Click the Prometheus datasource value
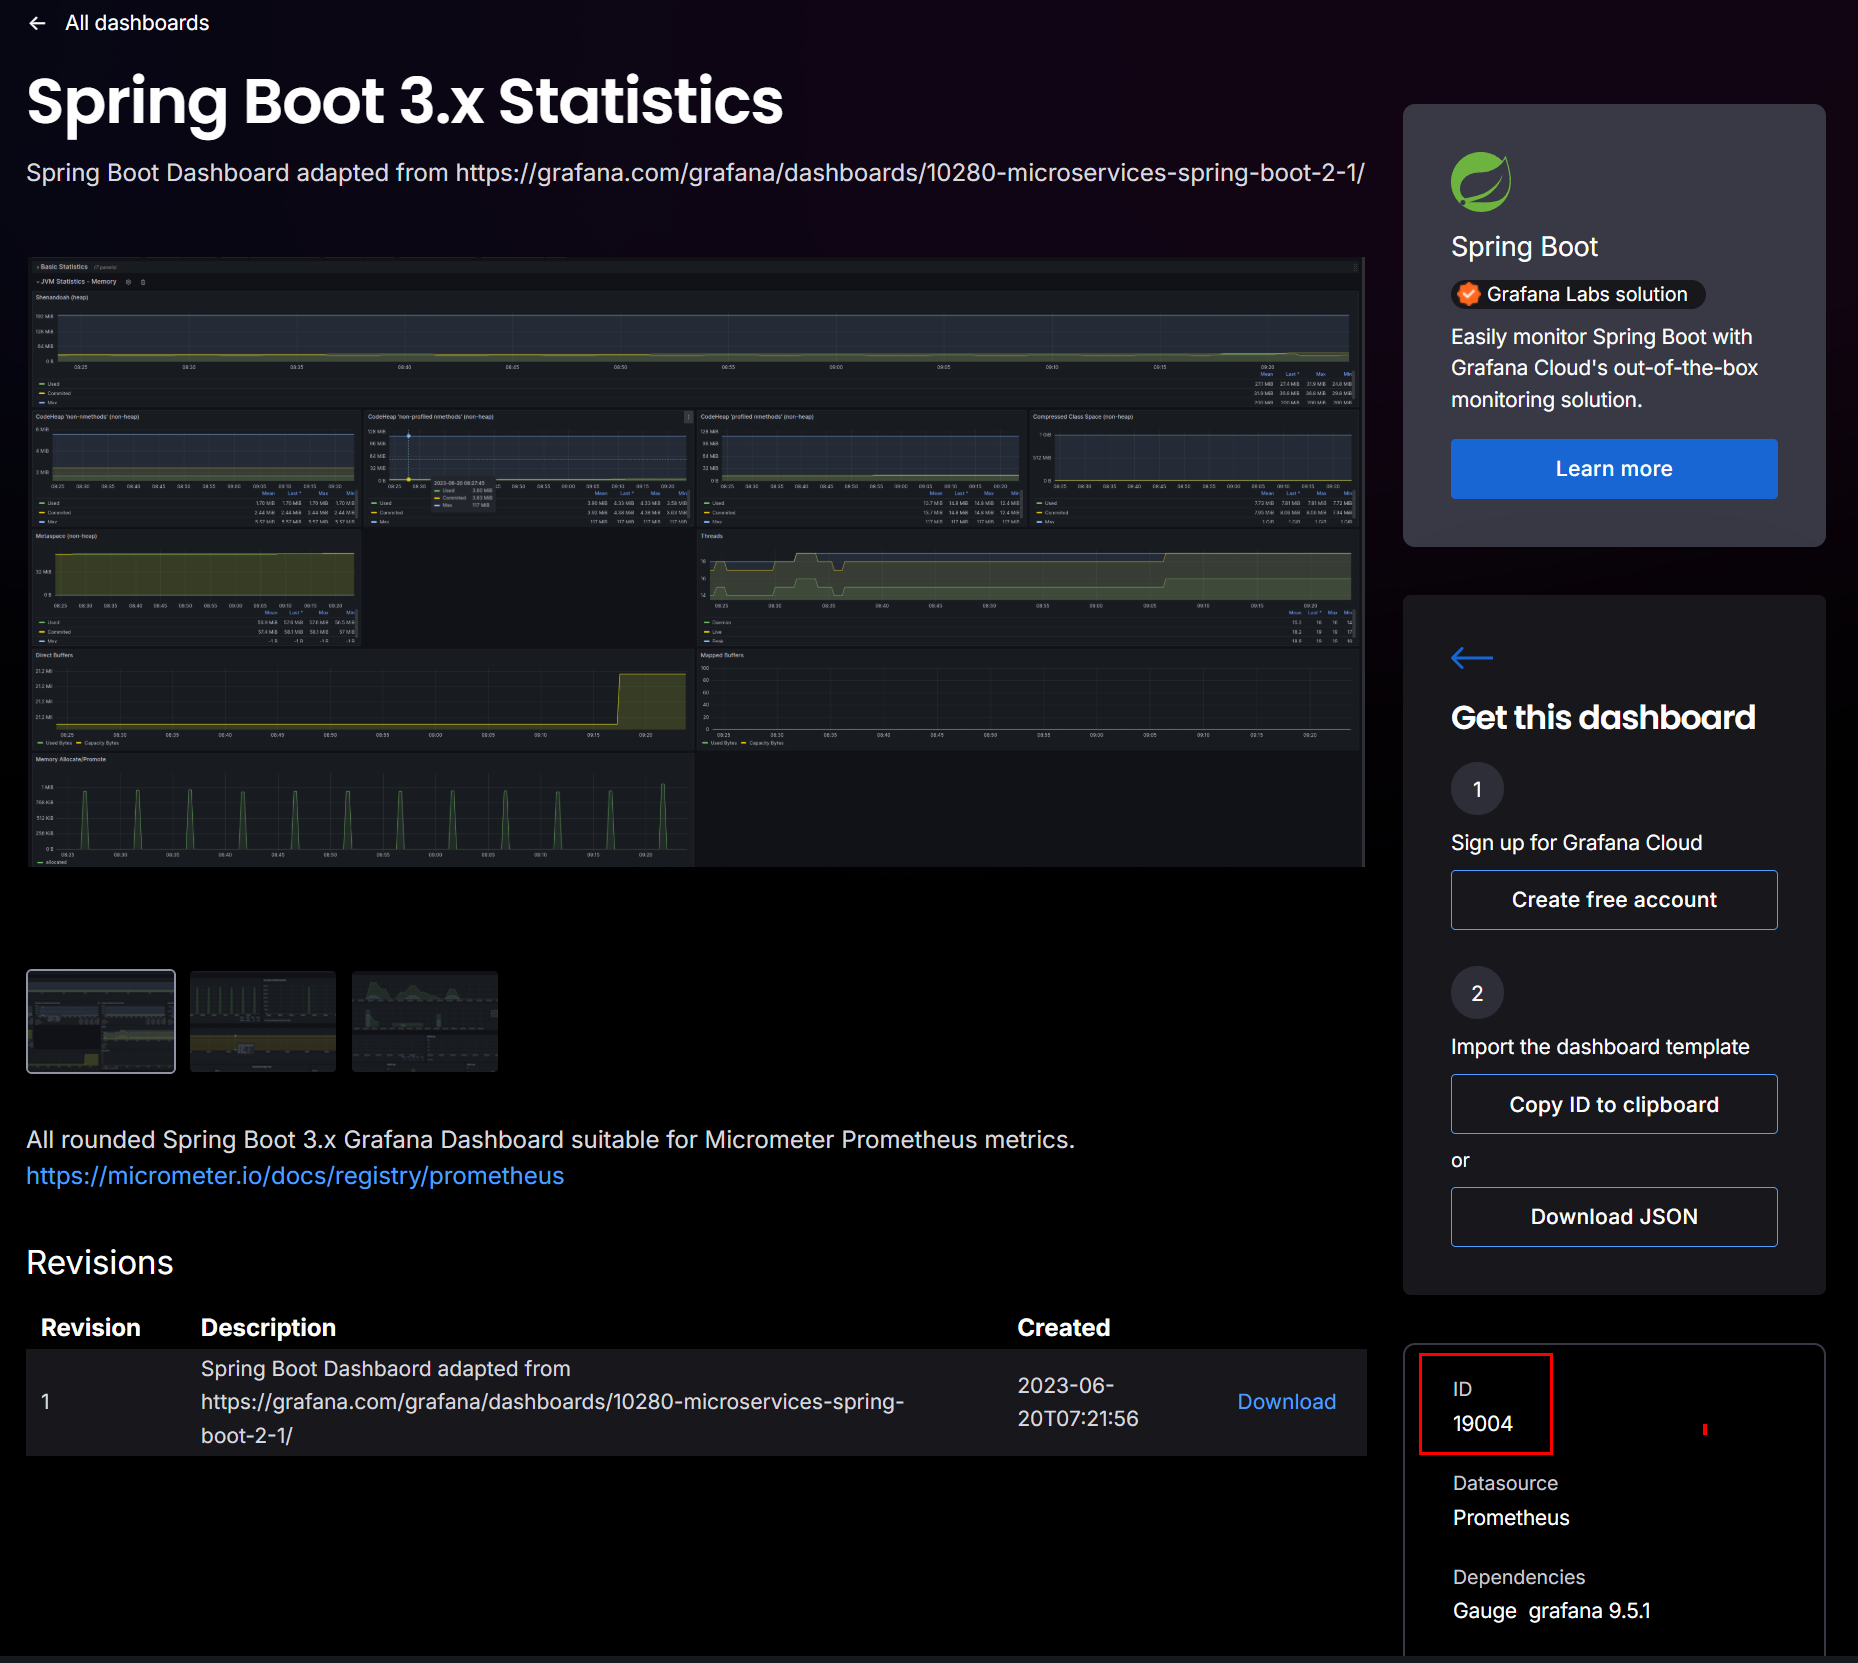 1511,1518
